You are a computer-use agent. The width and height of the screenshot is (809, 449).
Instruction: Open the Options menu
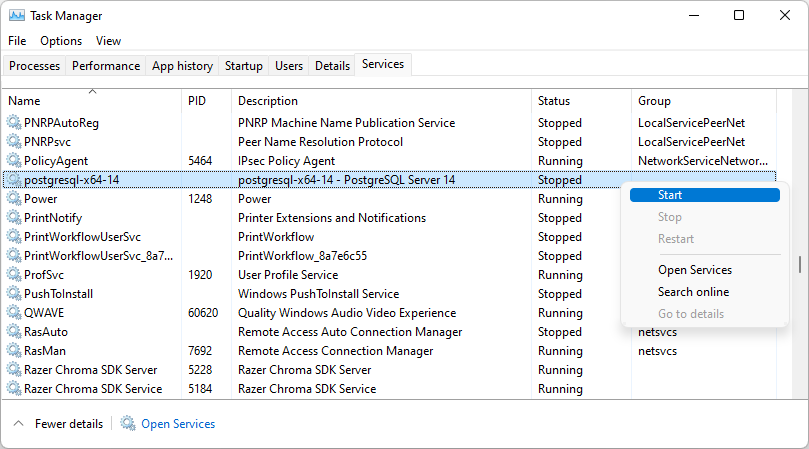pos(61,41)
